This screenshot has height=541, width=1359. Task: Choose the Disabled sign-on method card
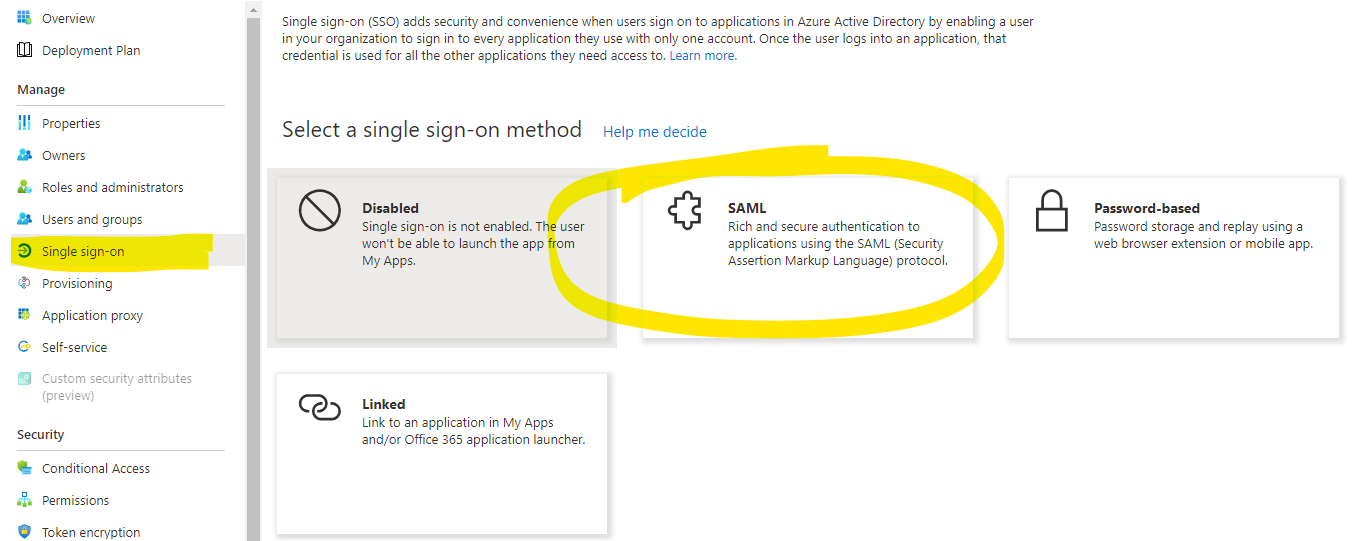[x=442, y=258]
